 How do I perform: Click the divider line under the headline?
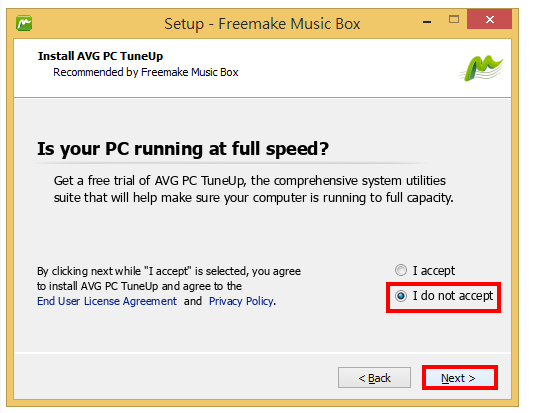coord(230,164)
